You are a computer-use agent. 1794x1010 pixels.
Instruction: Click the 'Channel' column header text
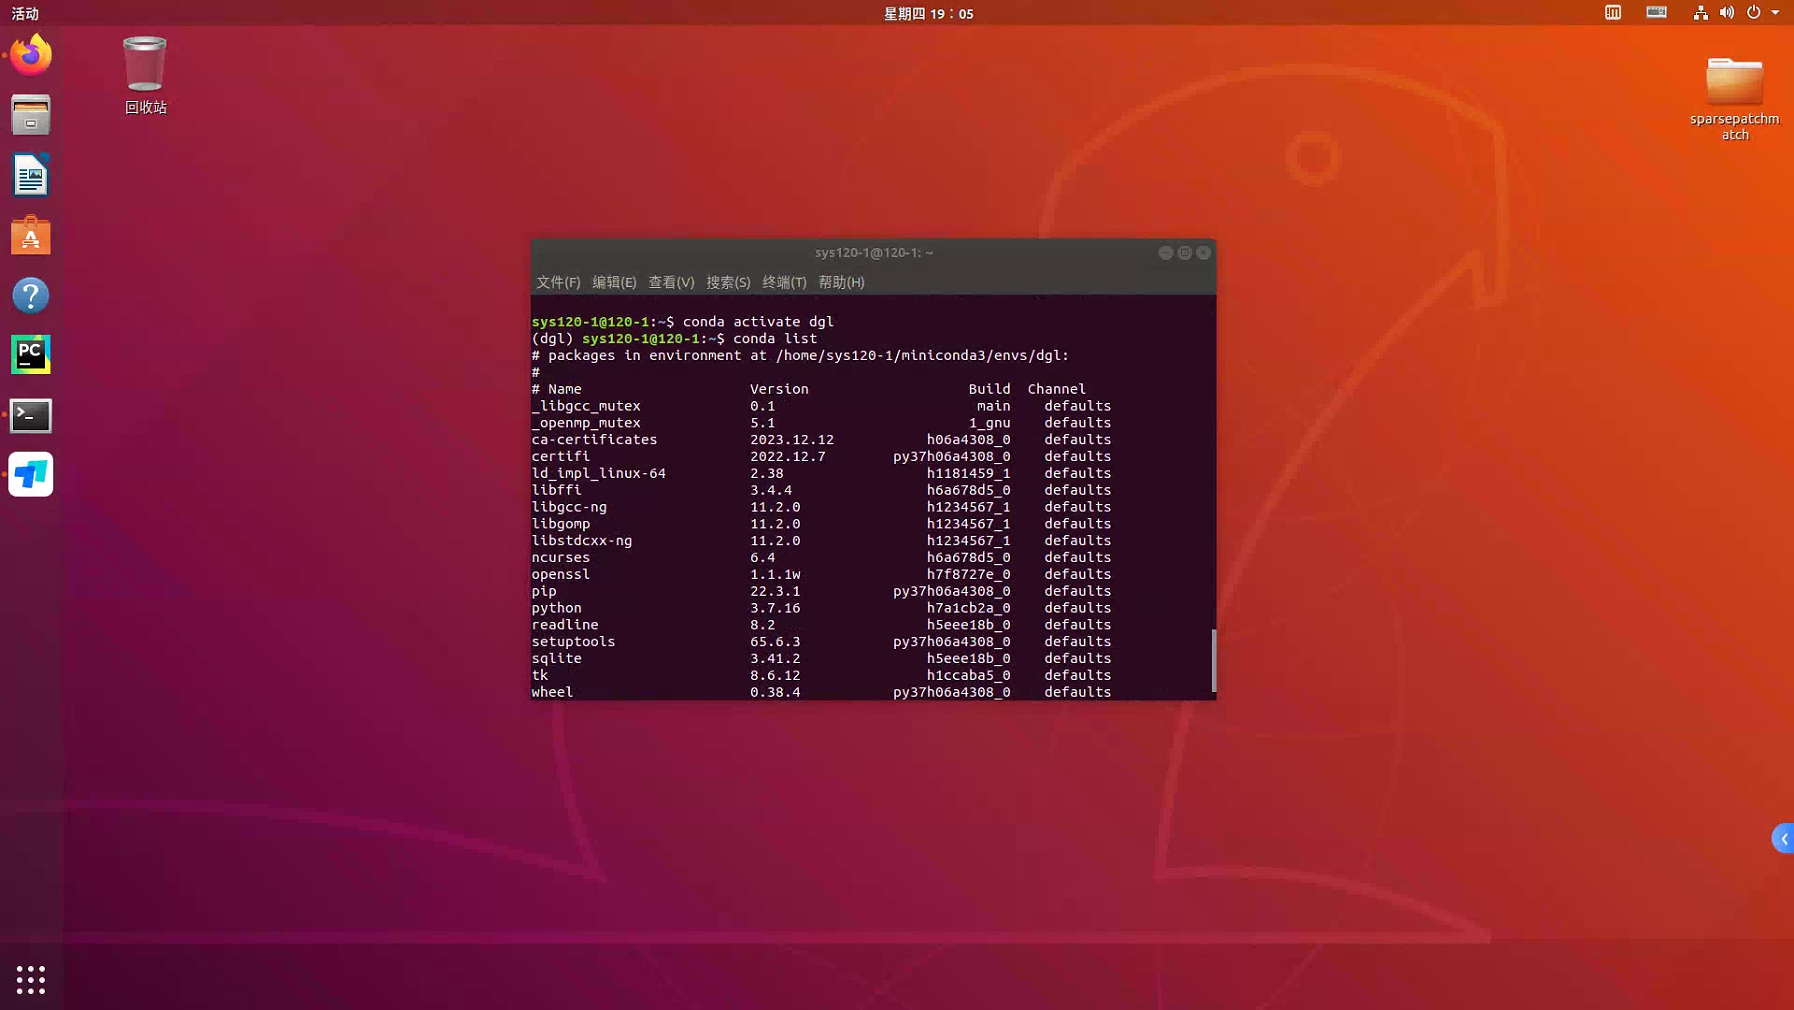(1056, 389)
